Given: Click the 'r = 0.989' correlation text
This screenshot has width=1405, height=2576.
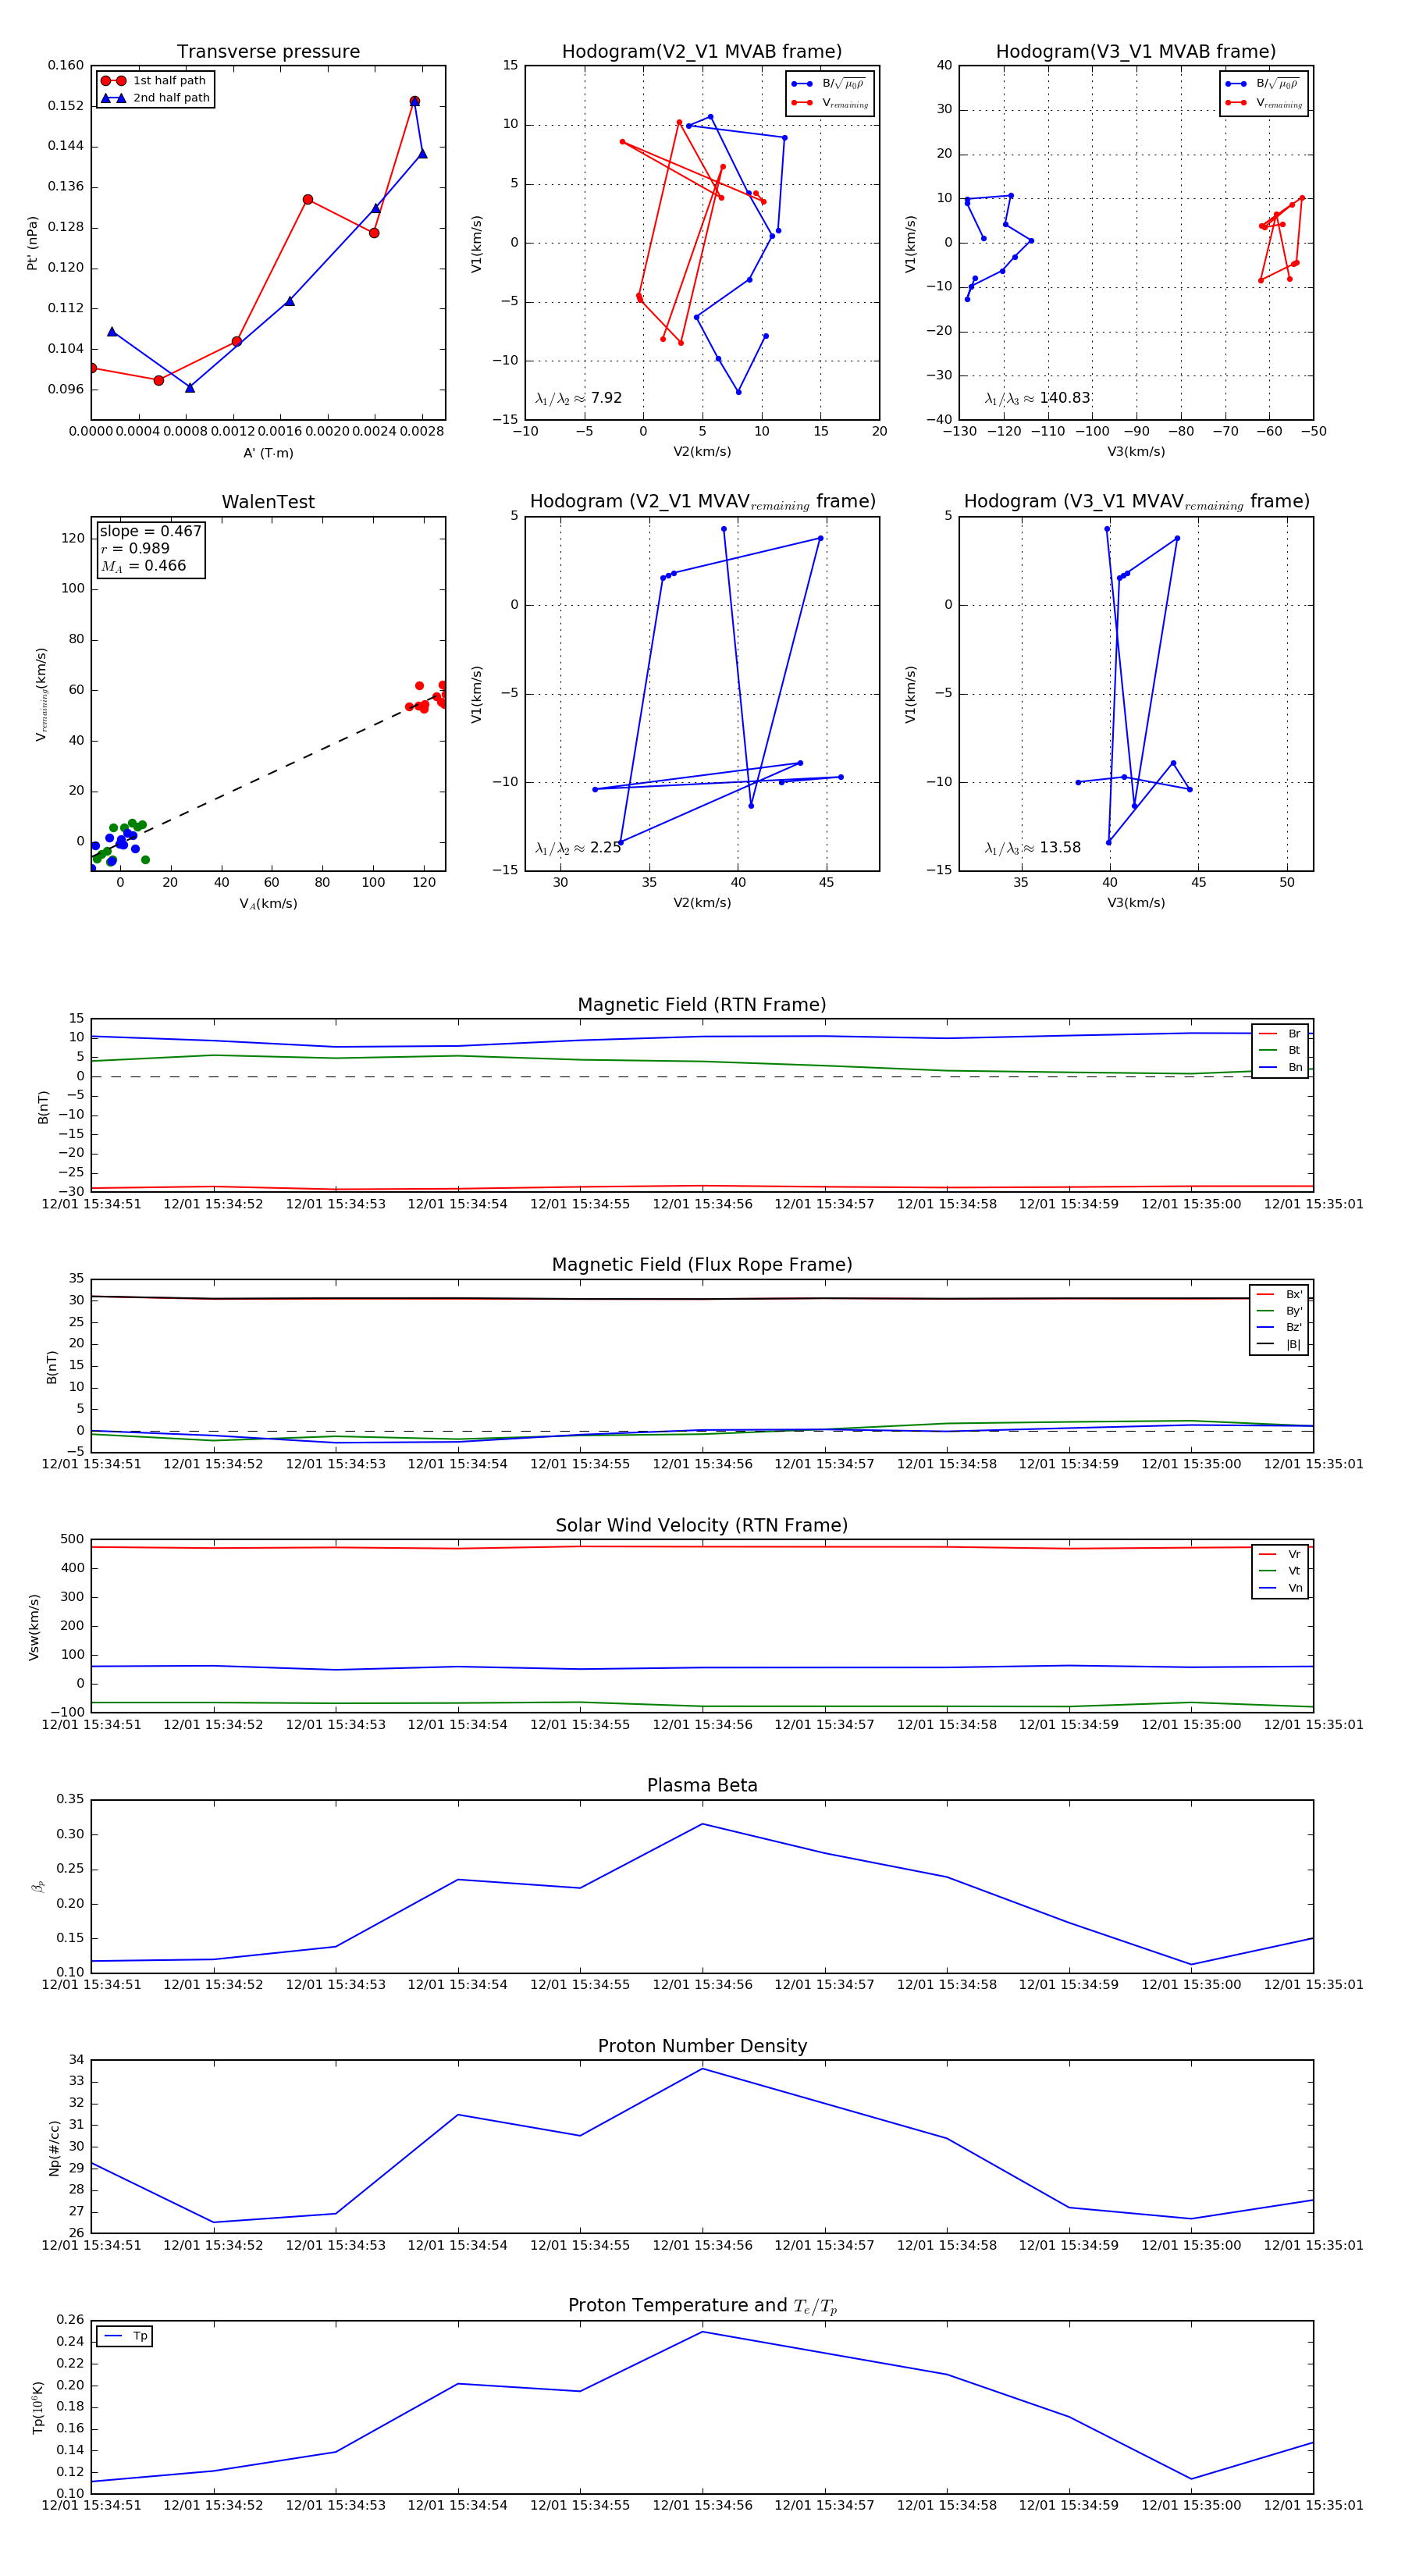Looking at the screenshot, I should coord(135,549).
